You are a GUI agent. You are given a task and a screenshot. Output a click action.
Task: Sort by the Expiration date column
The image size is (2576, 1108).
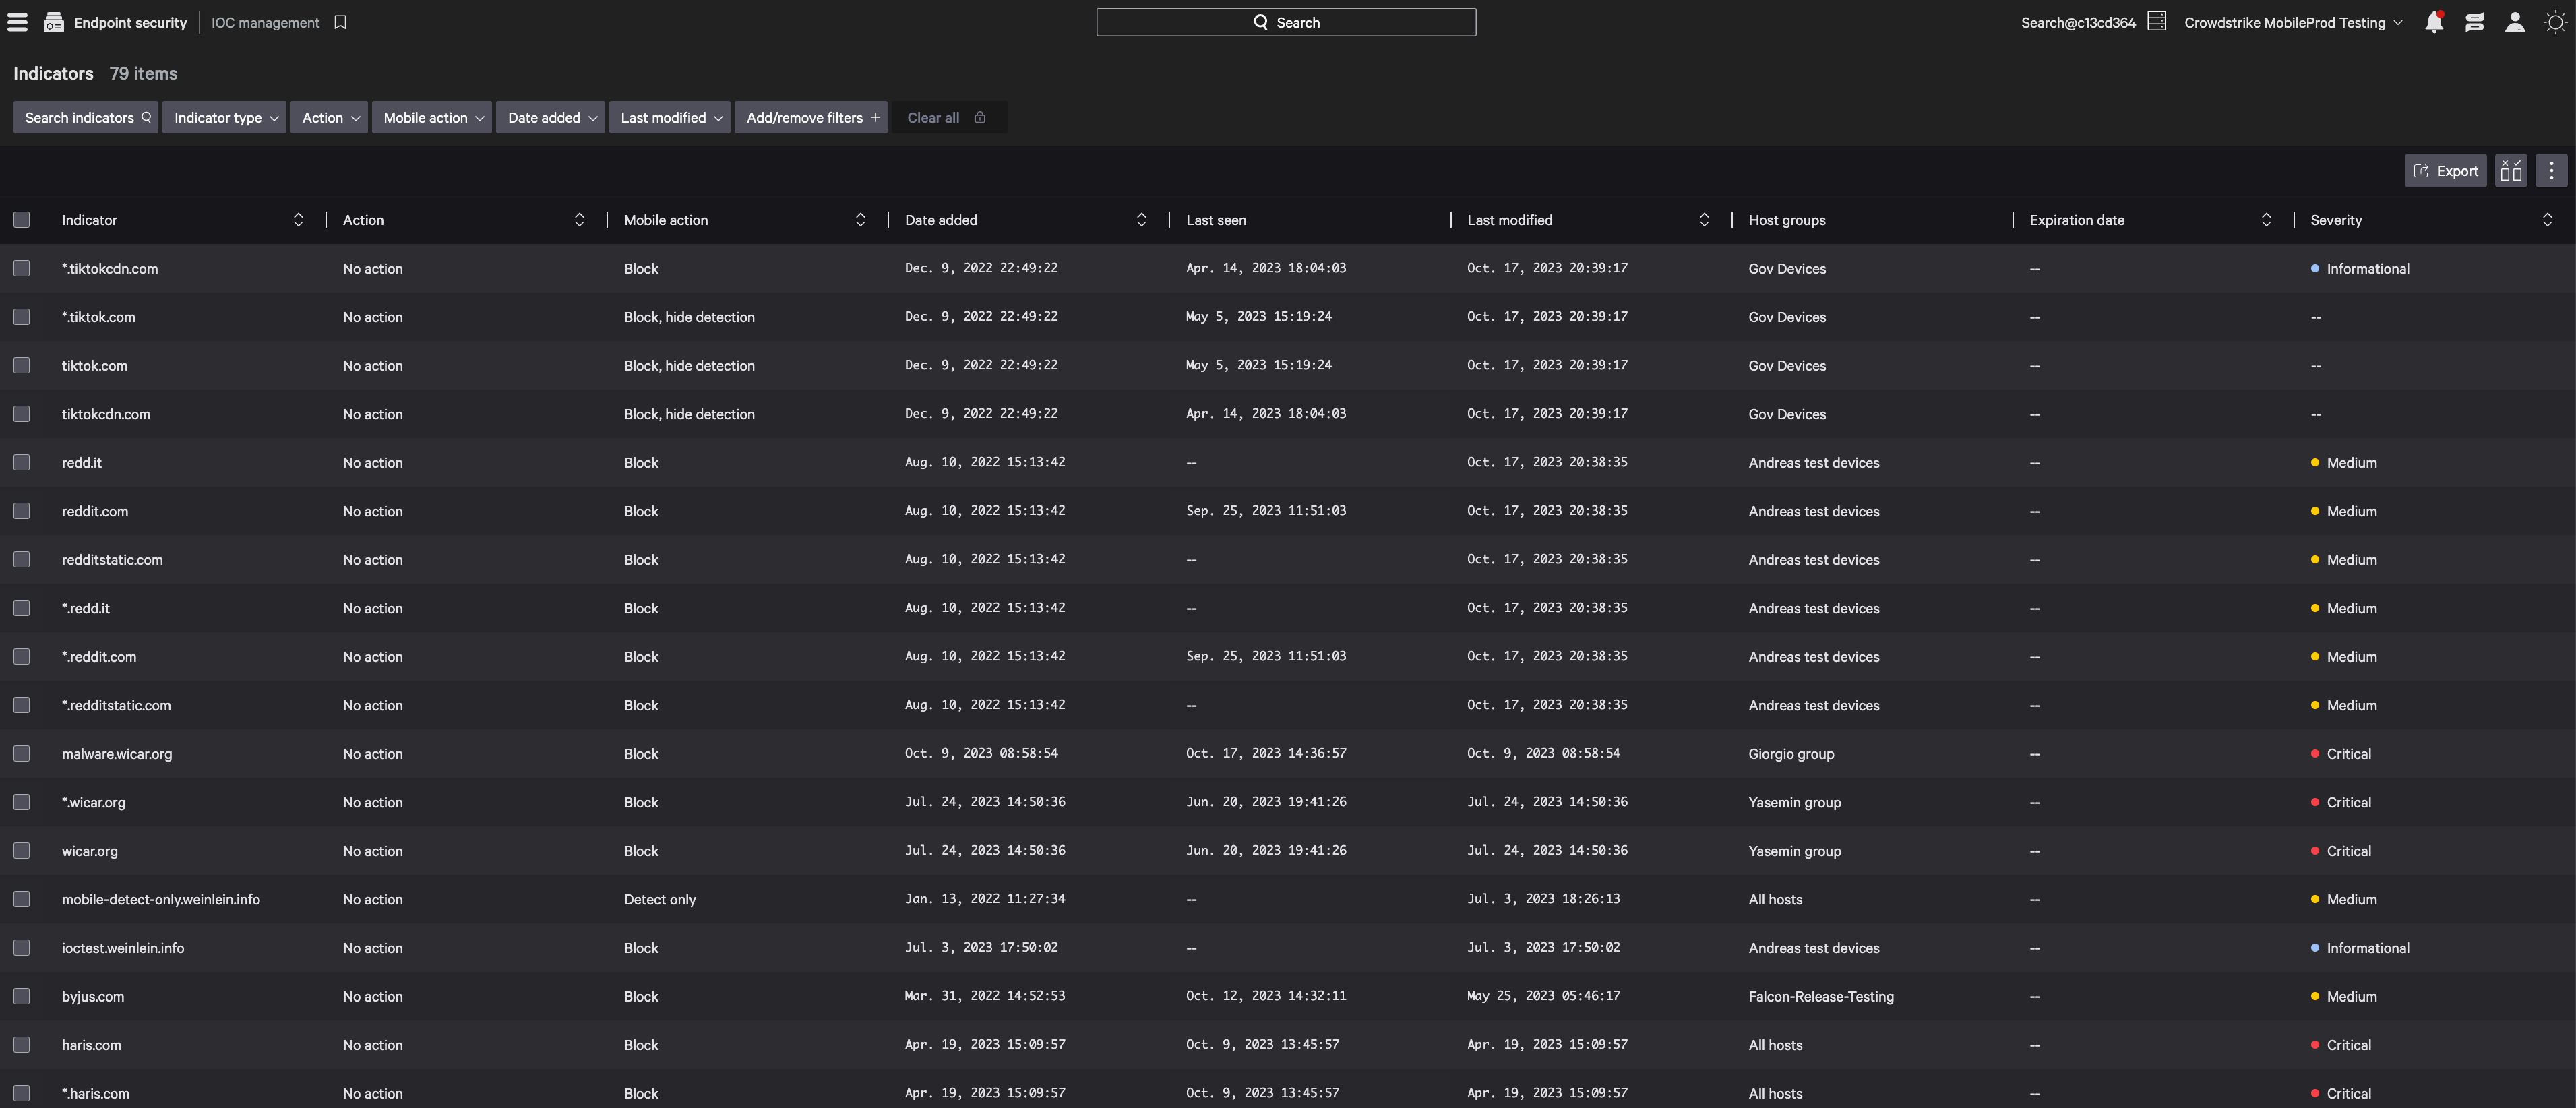click(2266, 220)
